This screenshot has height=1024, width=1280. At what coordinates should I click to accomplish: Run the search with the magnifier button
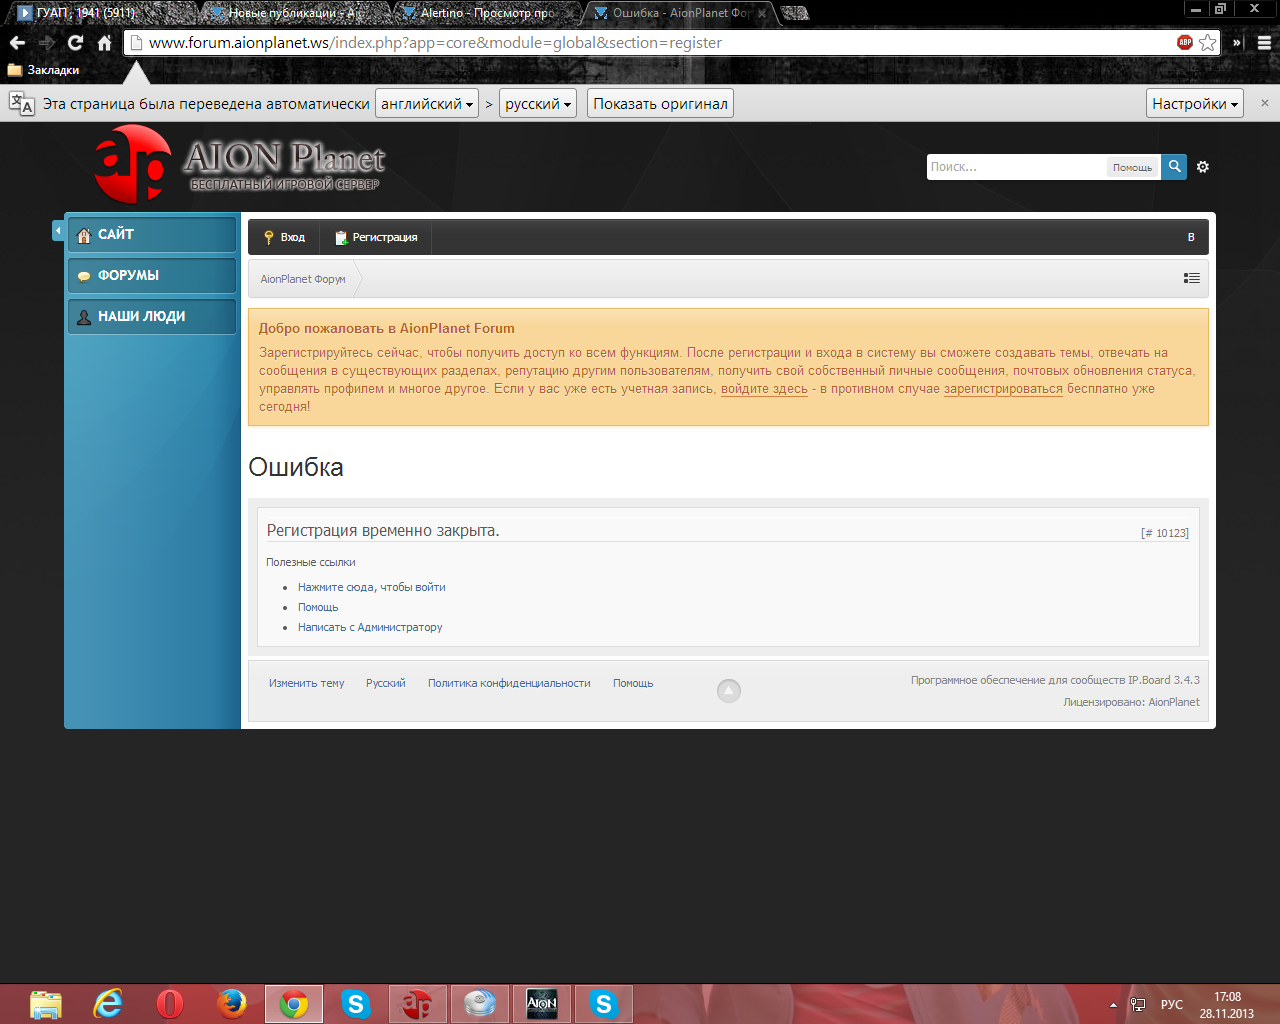click(1174, 167)
